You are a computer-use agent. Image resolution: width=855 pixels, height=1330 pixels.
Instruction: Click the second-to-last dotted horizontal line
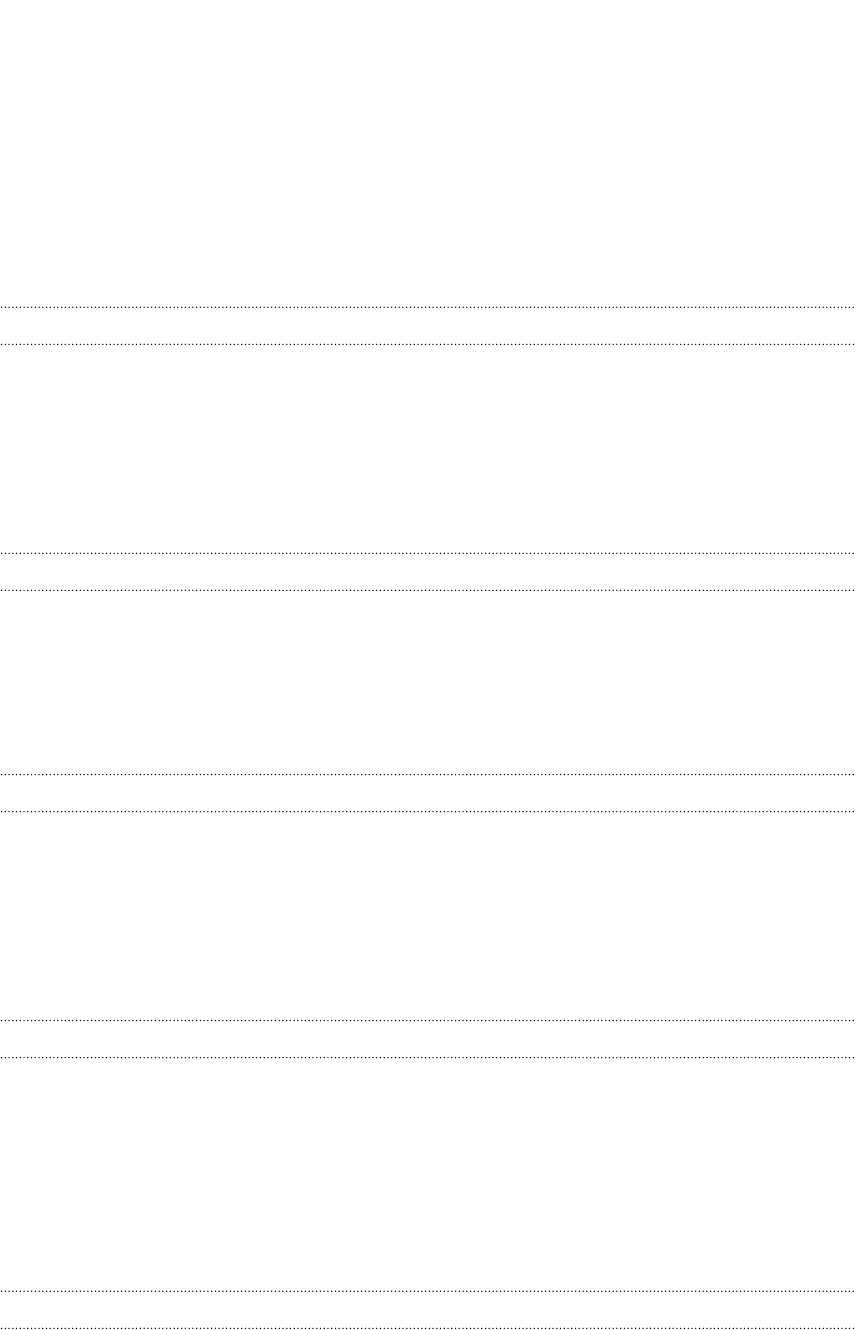427,1291
